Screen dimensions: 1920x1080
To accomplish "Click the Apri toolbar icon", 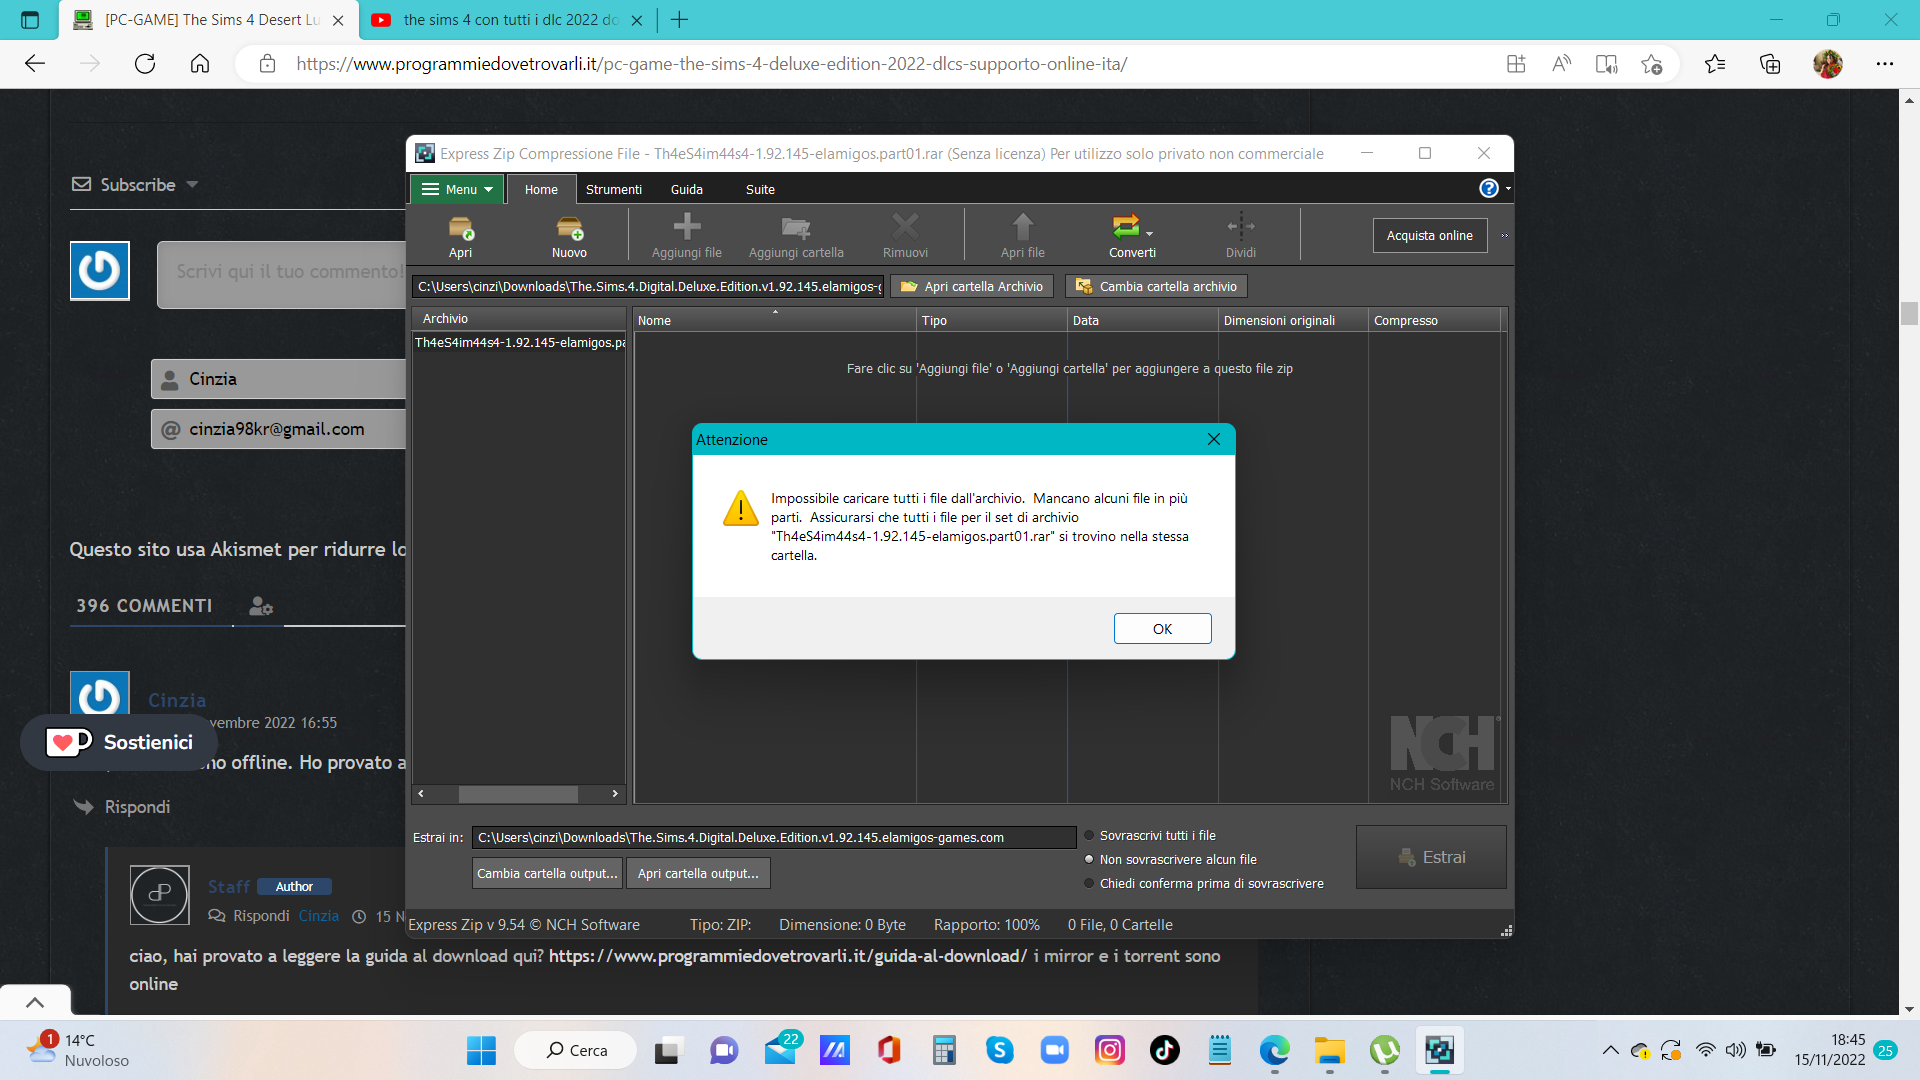I will [460, 236].
